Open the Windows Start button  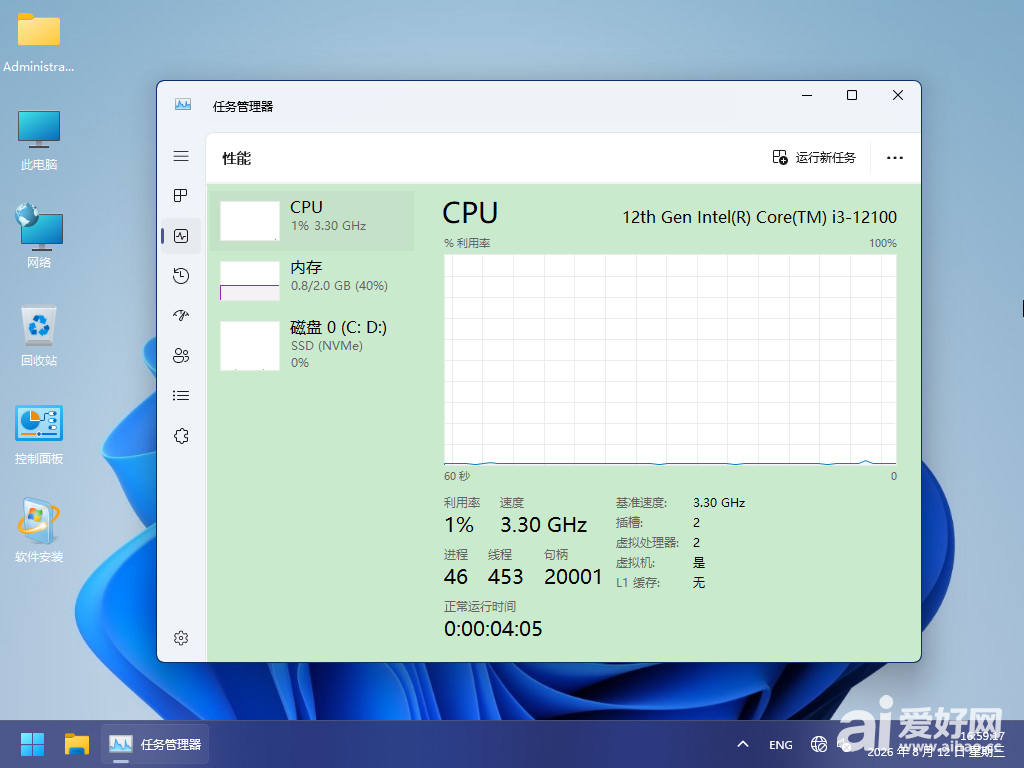click(x=32, y=744)
